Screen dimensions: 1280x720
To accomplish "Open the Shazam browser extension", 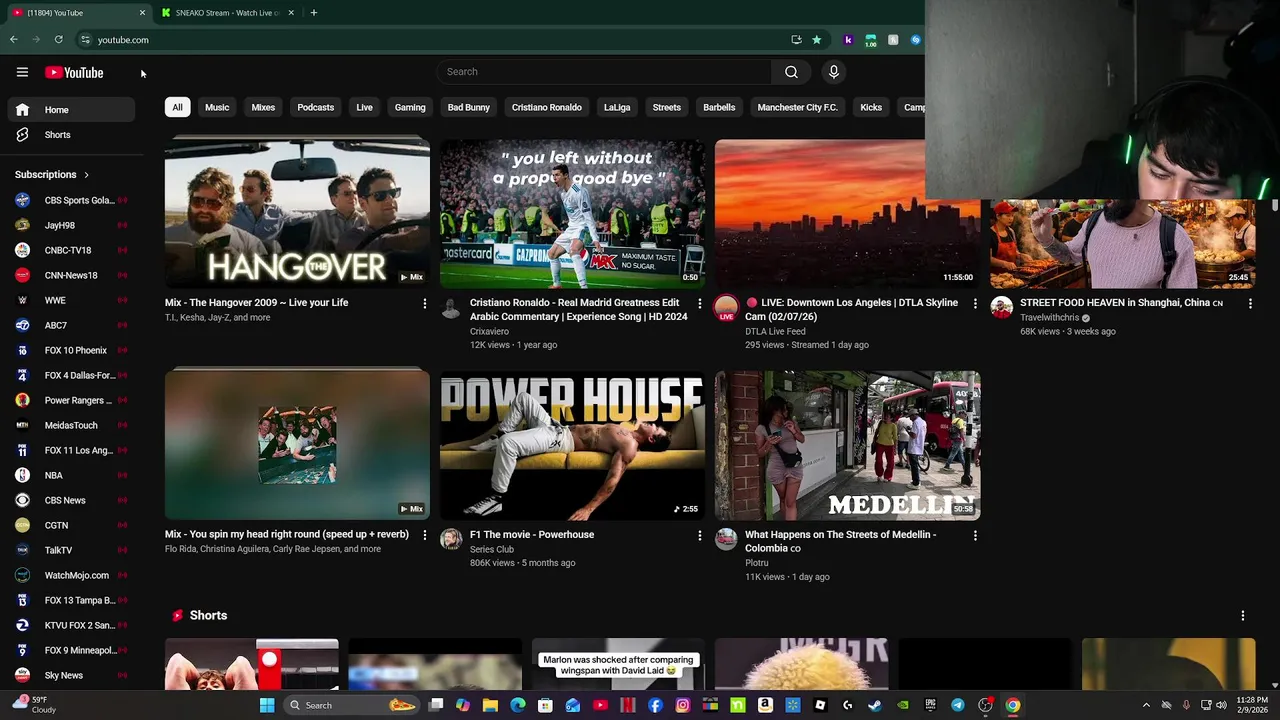I will (915, 40).
